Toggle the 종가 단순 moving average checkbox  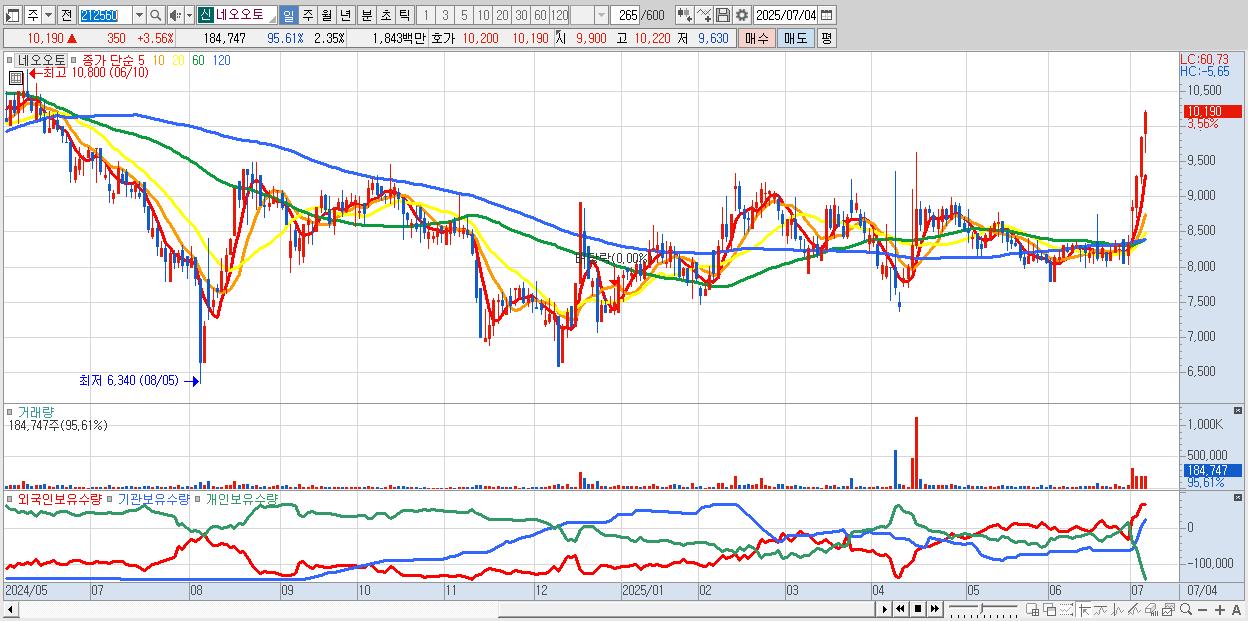click(75, 60)
